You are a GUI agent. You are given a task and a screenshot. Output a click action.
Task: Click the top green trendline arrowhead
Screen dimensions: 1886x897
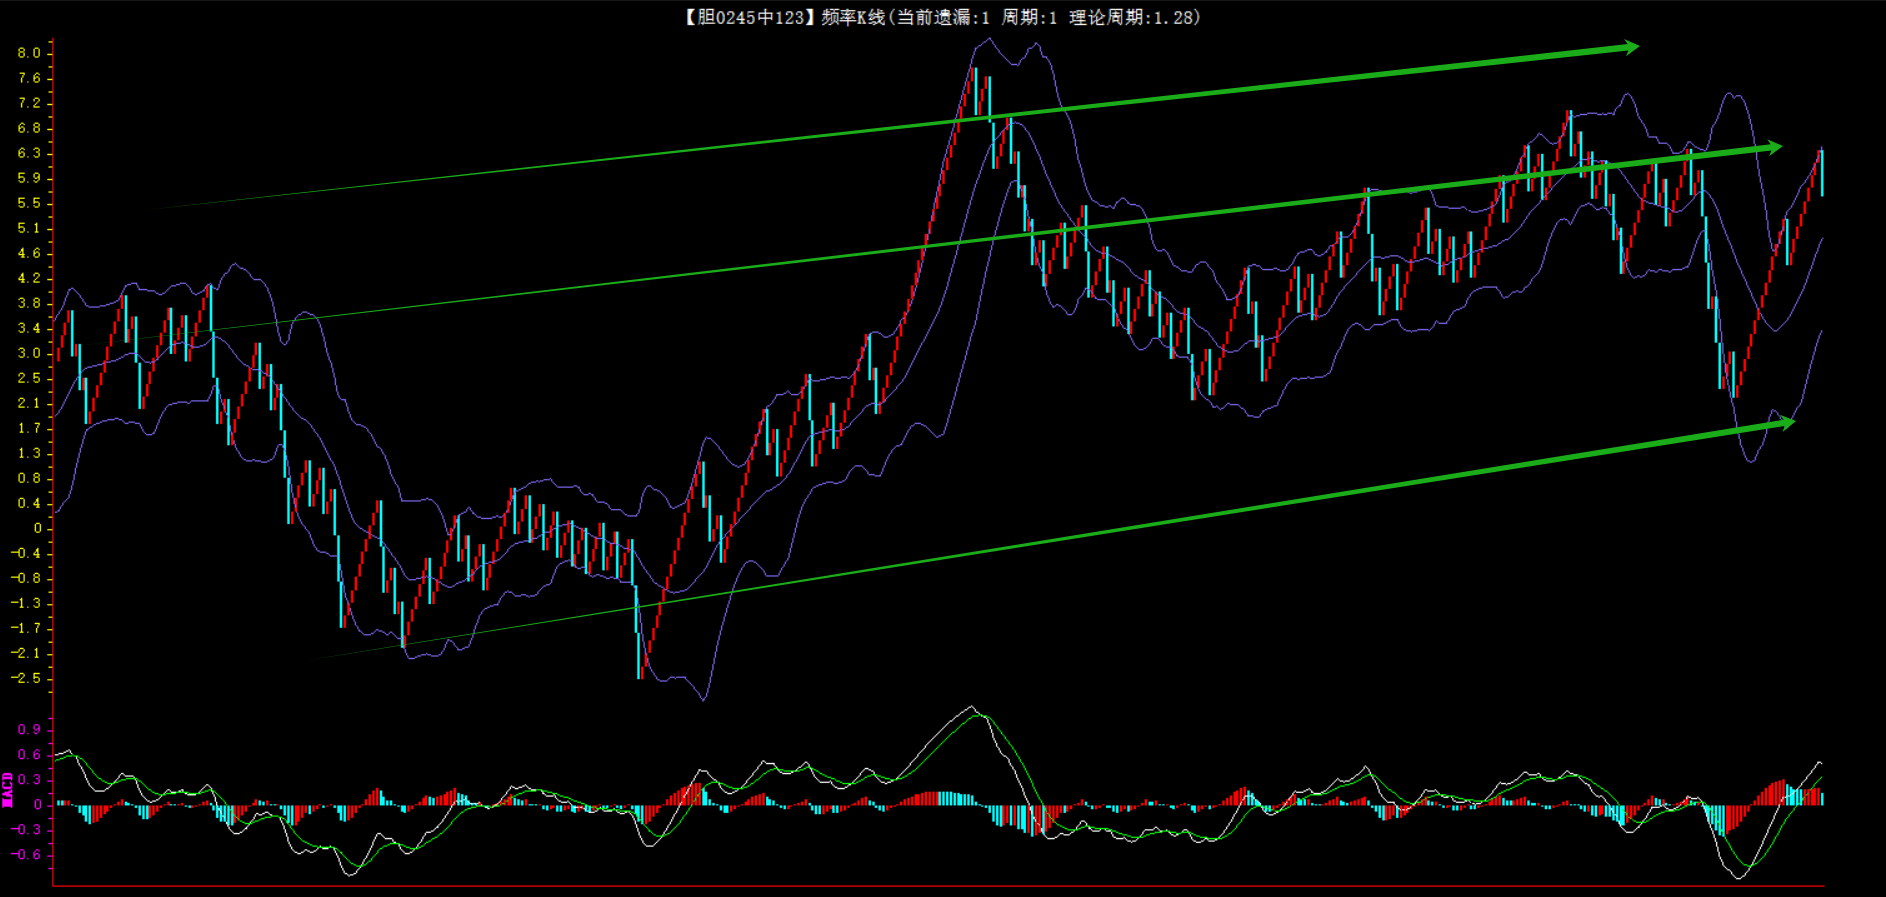1629,47
